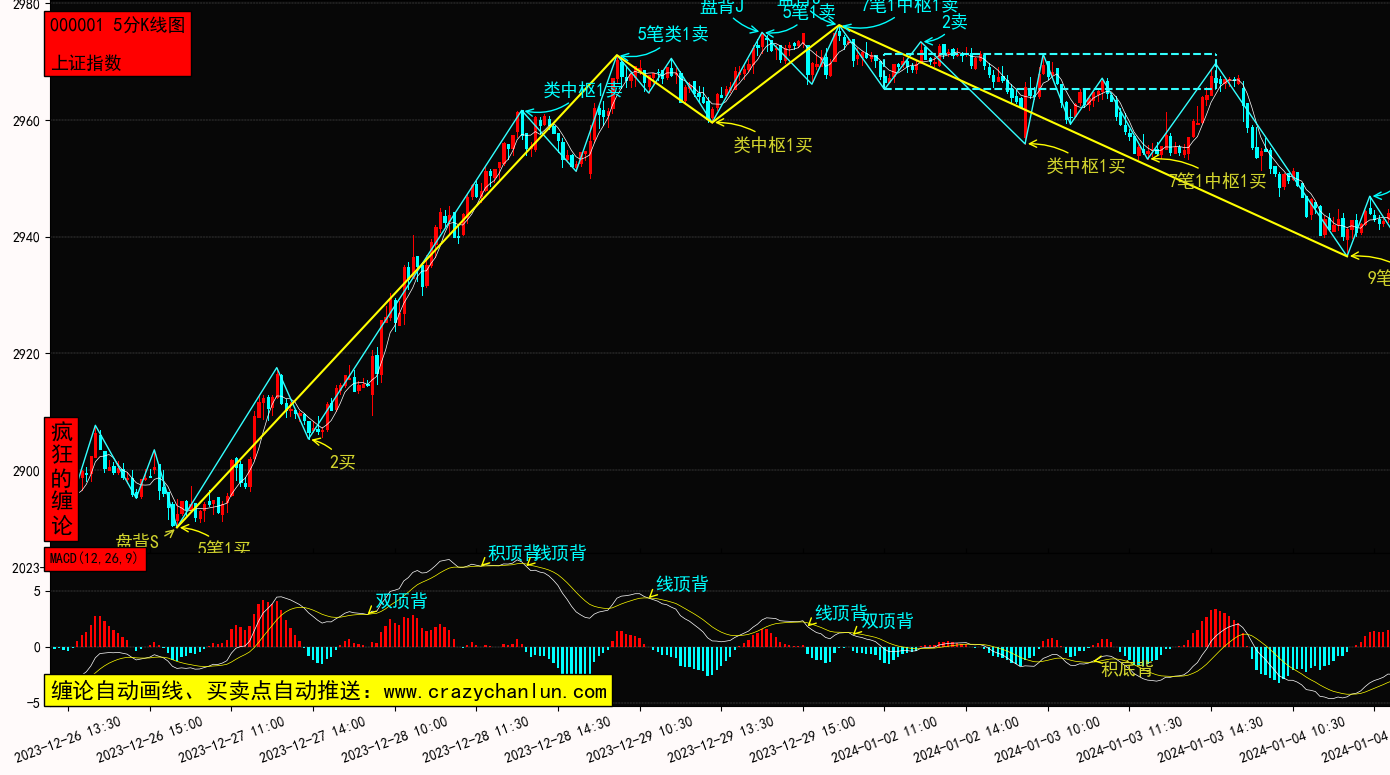Select the 盘背J marker near the top
This screenshot has width=1390, height=775.
[x=721, y=8]
